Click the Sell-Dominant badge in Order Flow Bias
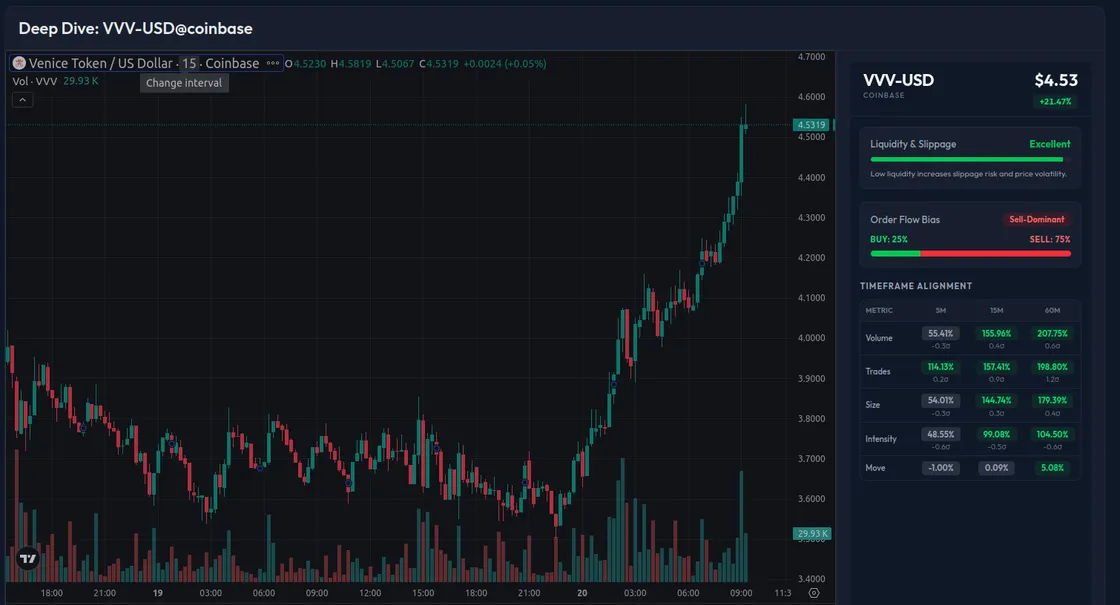The image size is (1120, 605). click(1037, 219)
